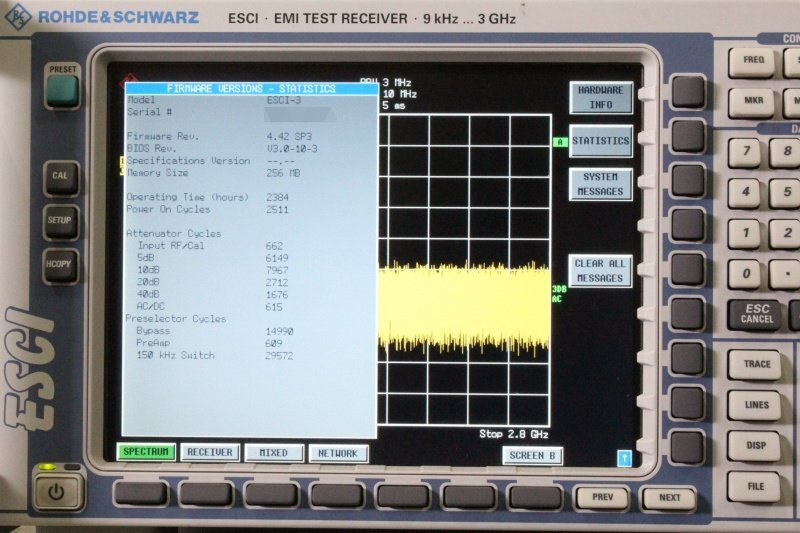This screenshot has height=533, width=800.
Task: Select the MIXED mode tab
Action: [274, 453]
